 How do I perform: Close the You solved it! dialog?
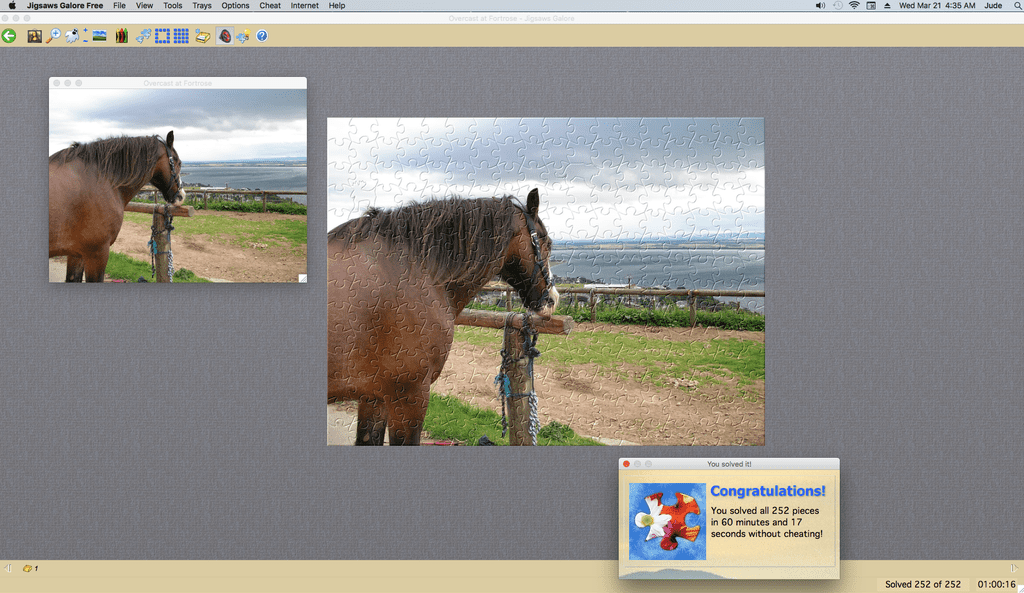tap(626, 464)
